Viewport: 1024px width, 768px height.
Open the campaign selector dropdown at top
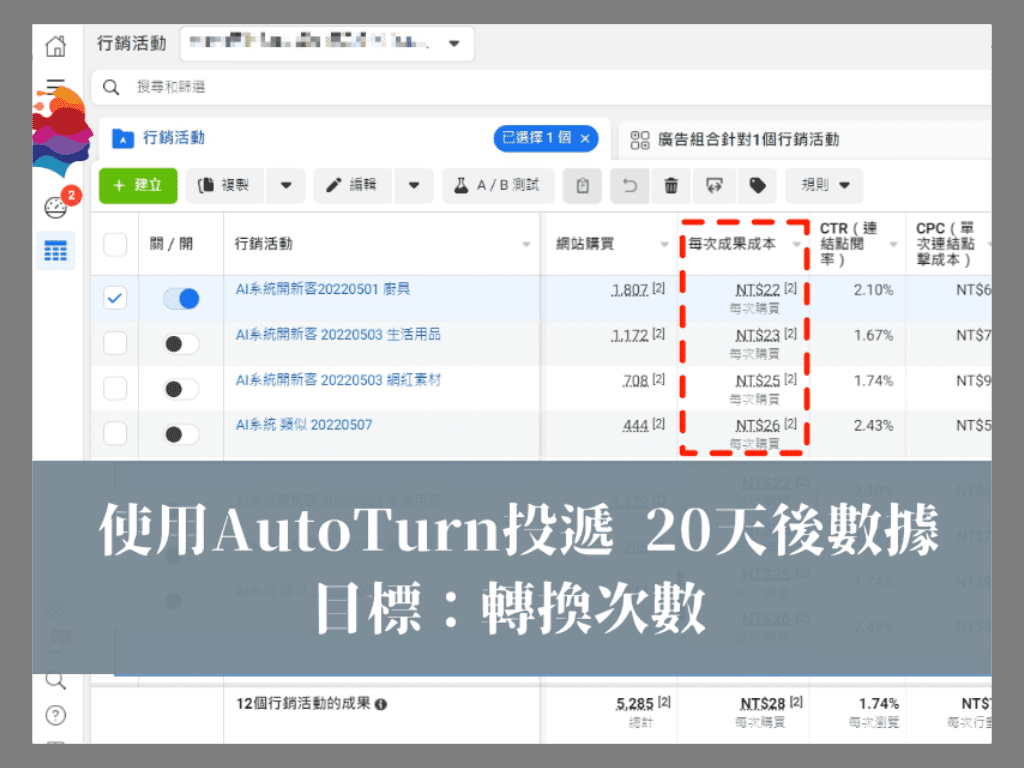tap(327, 44)
